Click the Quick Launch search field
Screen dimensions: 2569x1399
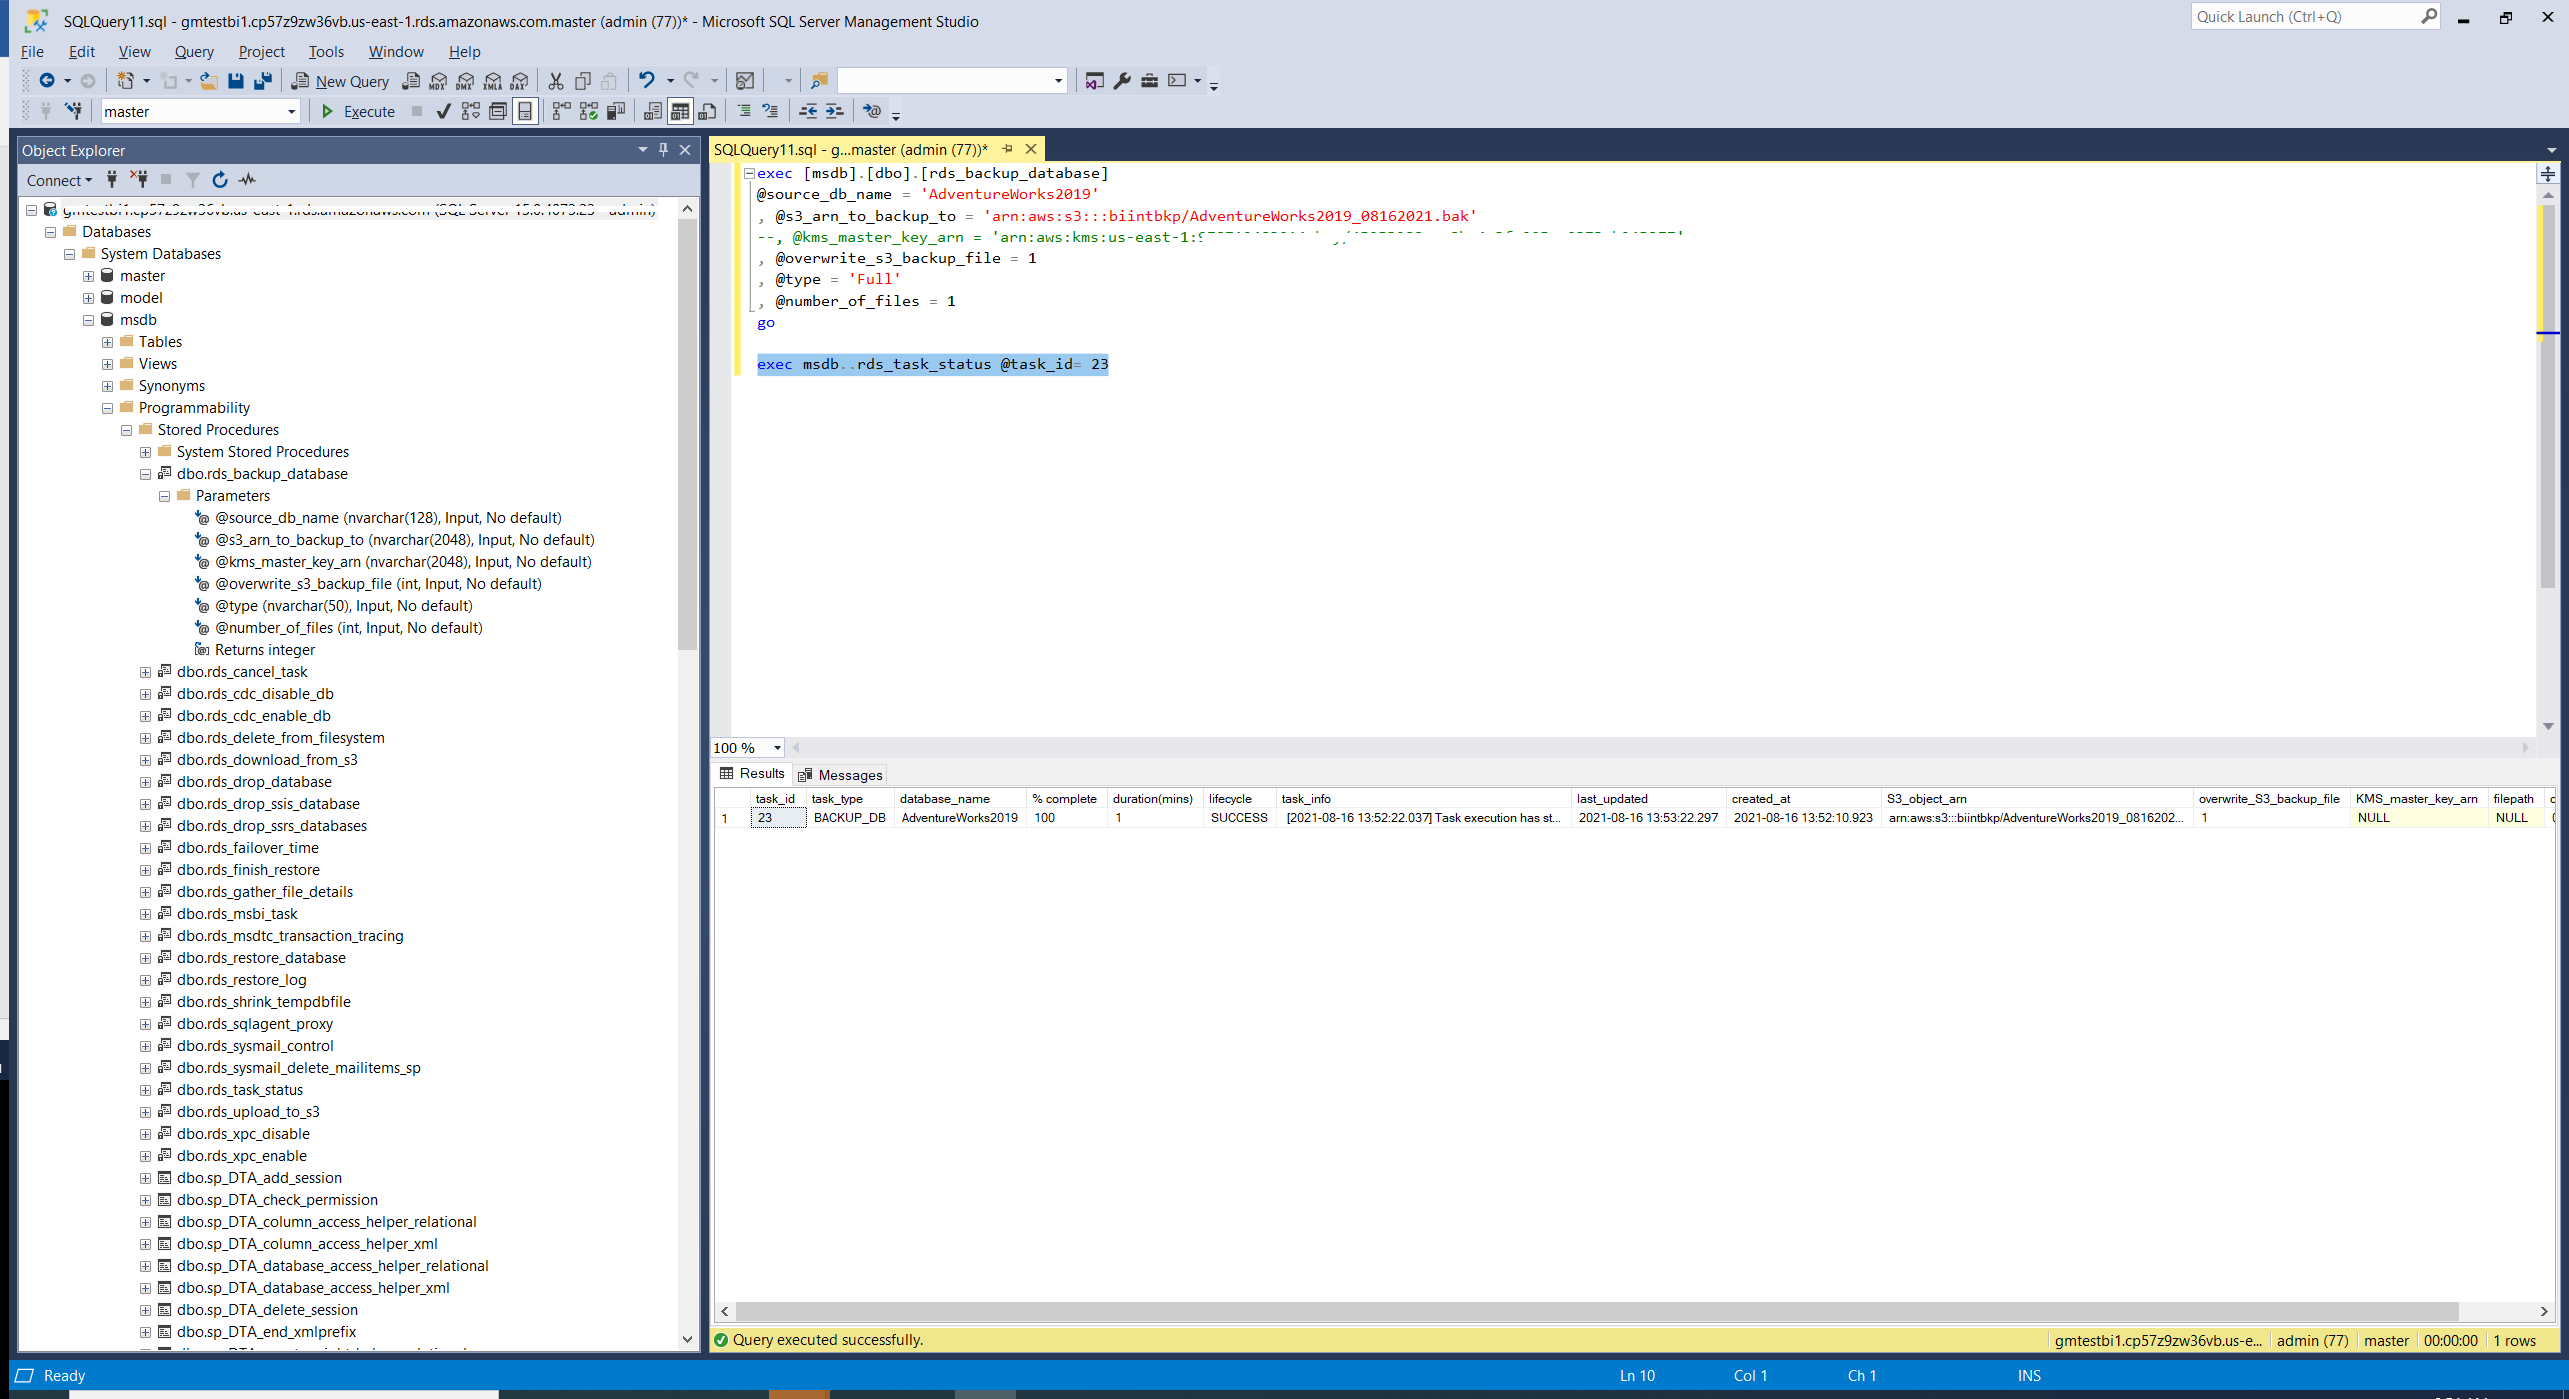point(2305,17)
